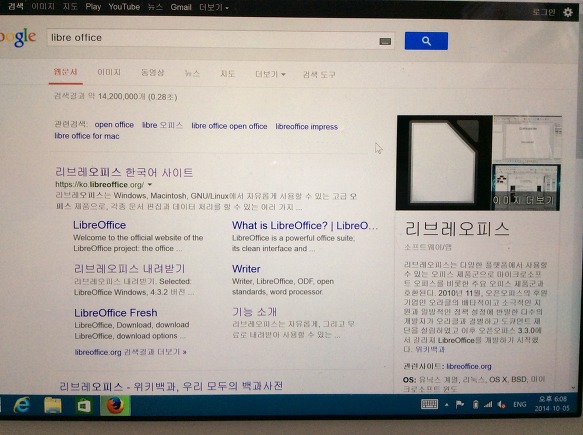
Task: Switch ENG input language indicator
Action: click(x=520, y=405)
